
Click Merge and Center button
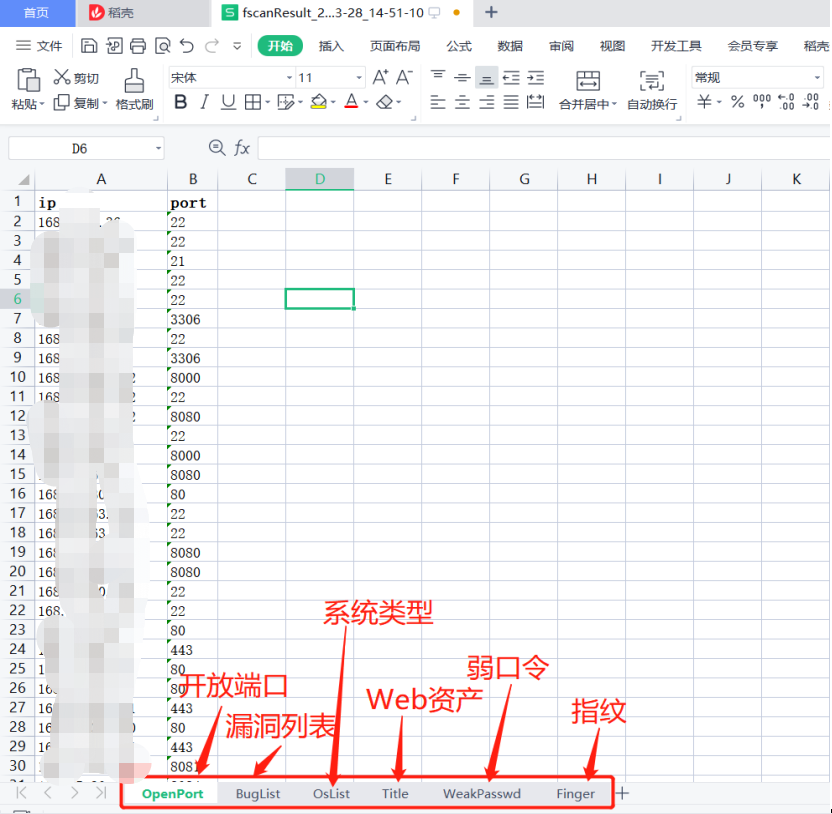tap(587, 89)
